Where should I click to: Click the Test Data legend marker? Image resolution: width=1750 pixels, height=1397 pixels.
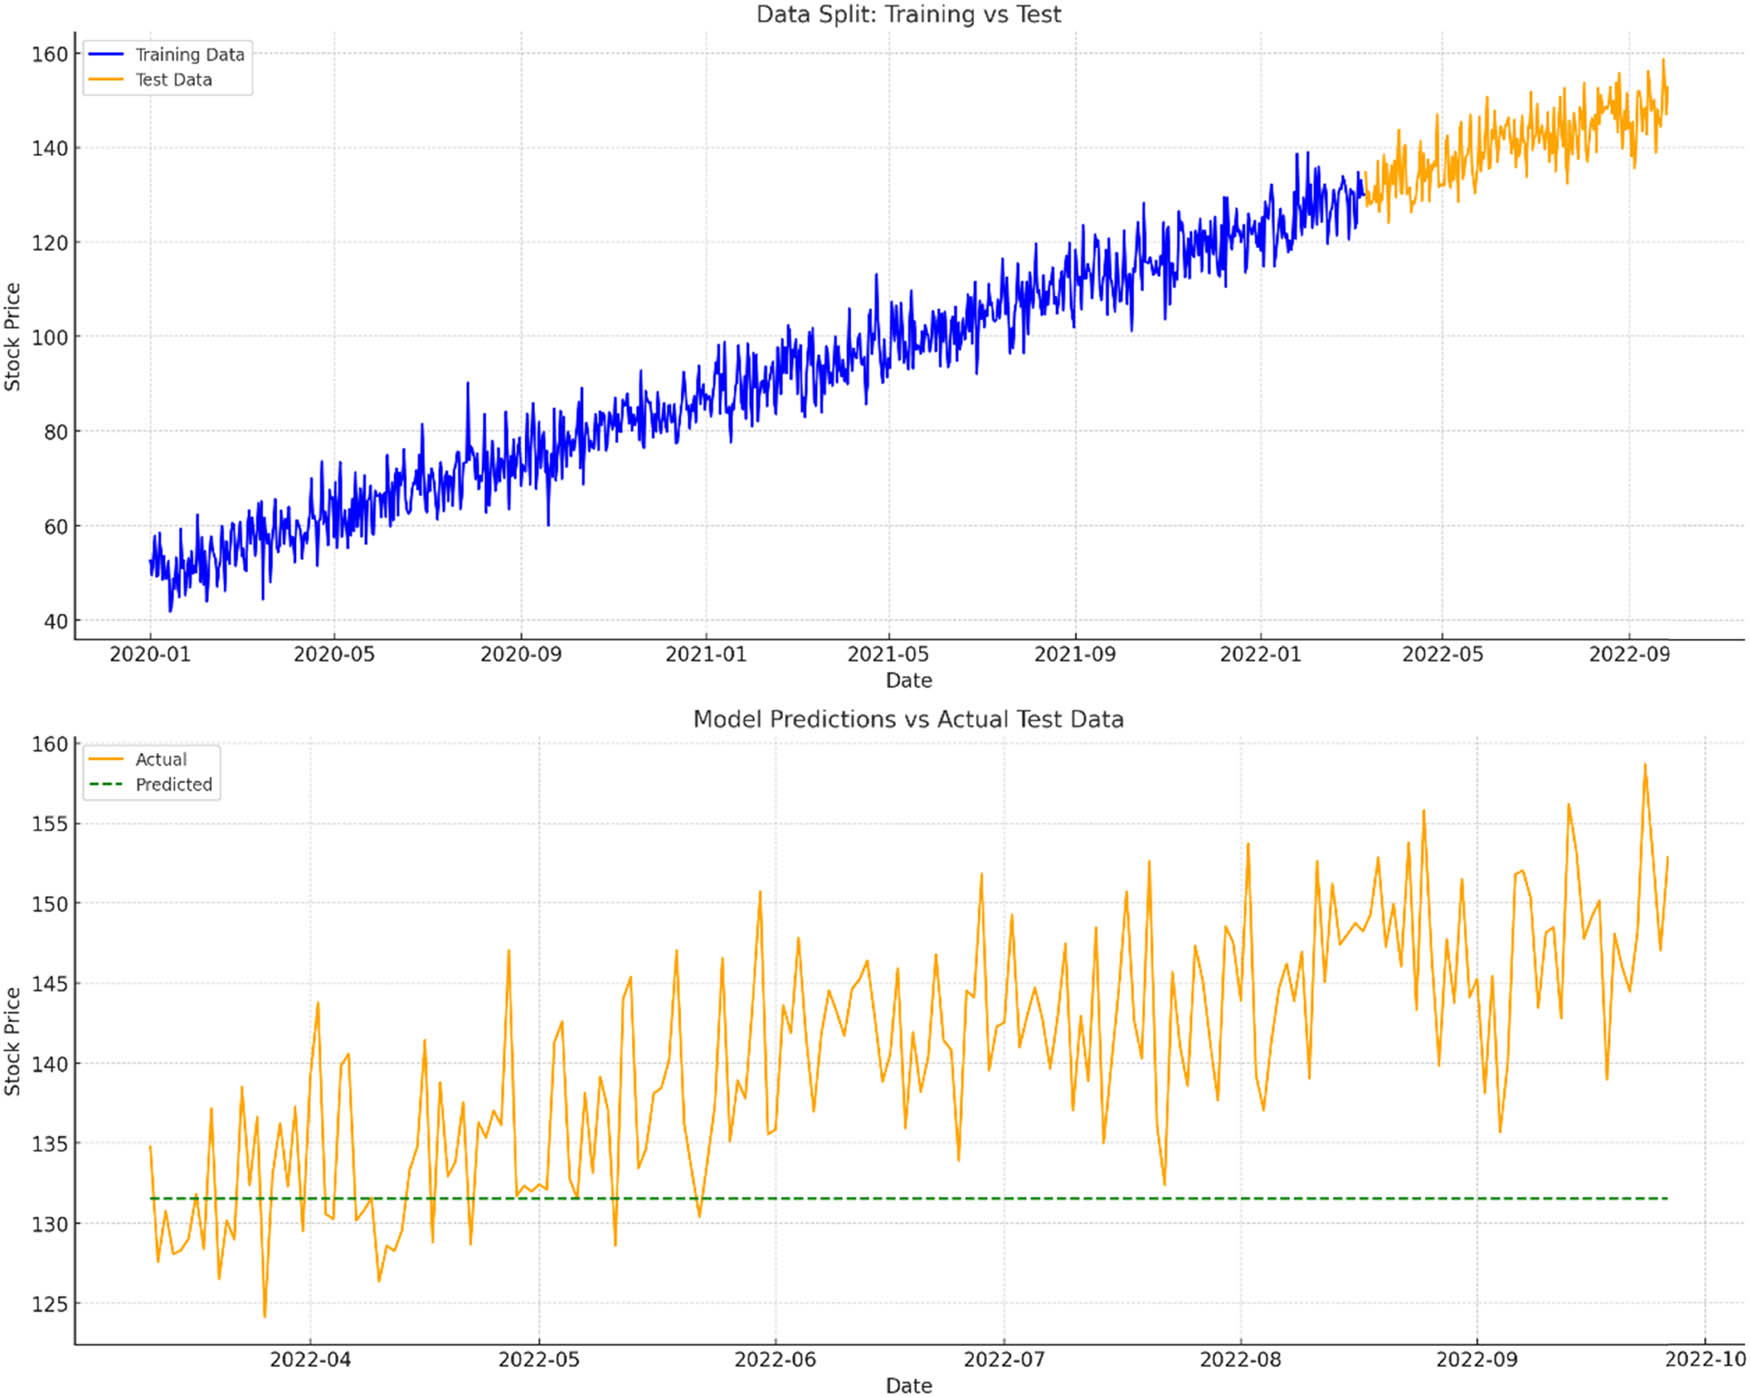coord(107,80)
